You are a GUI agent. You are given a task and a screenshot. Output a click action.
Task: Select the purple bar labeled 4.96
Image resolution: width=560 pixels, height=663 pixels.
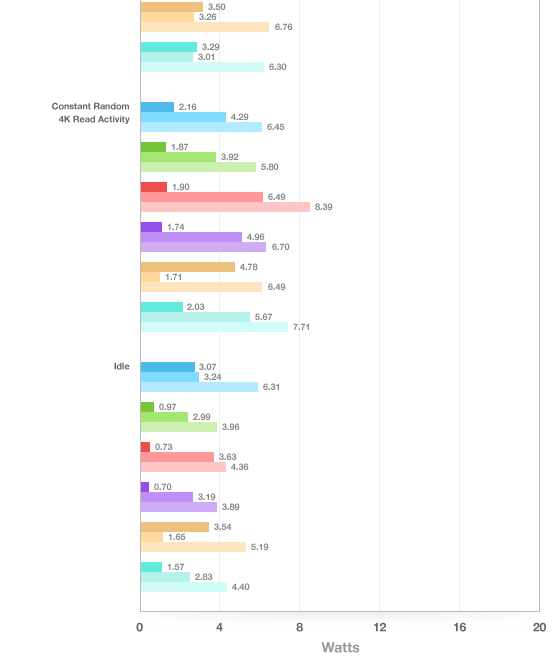(191, 237)
